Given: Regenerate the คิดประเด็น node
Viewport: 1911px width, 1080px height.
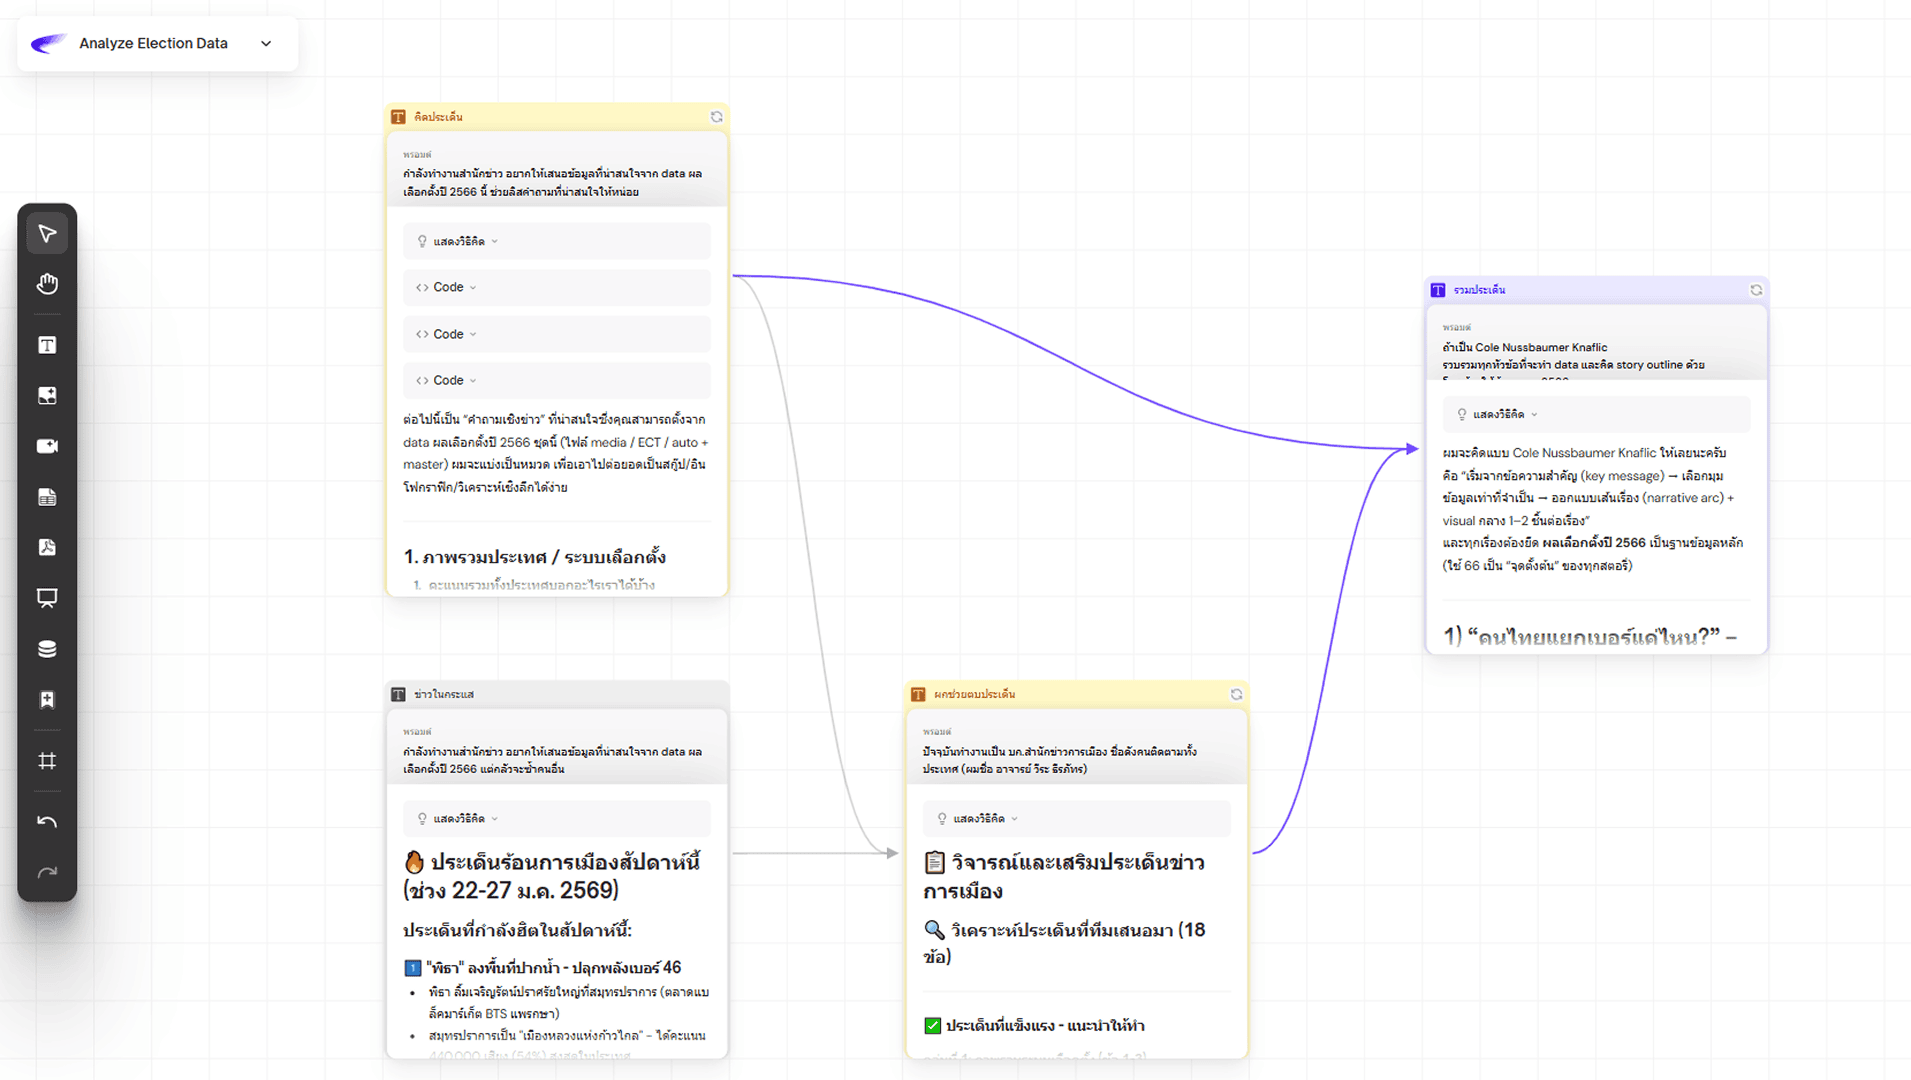Looking at the screenshot, I should [x=716, y=117].
